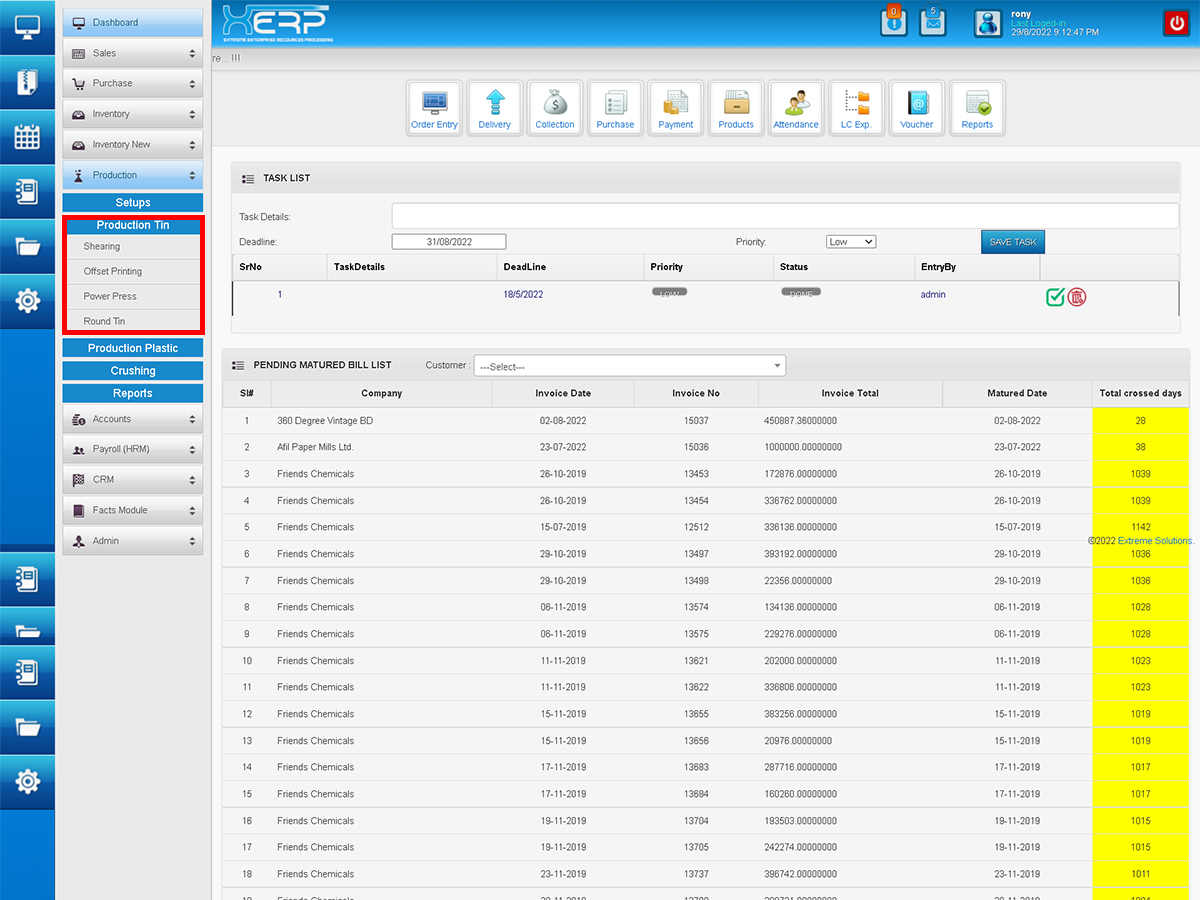
Task: Open the Round Tin menu item
Action: point(105,321)
